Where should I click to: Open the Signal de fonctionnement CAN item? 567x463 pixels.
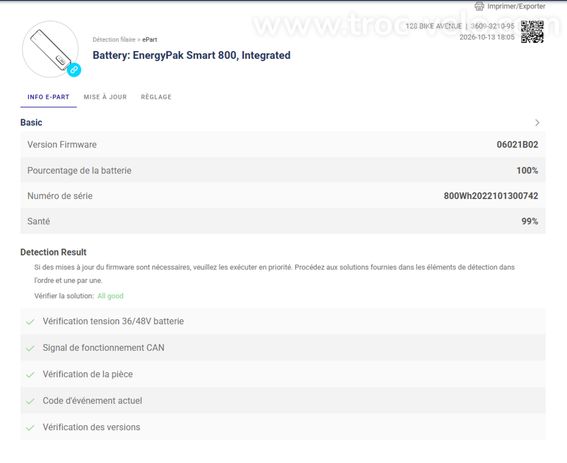[283, 348]
